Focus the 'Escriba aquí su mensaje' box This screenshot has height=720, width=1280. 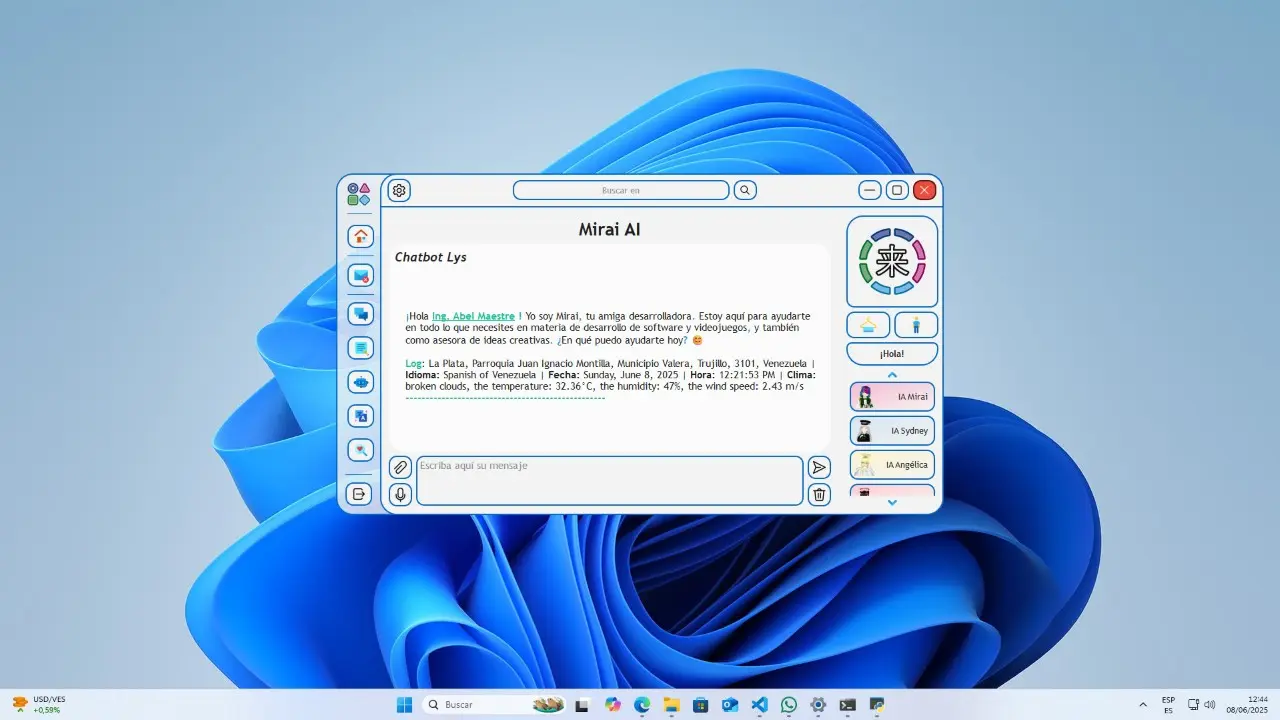[609, 481]
